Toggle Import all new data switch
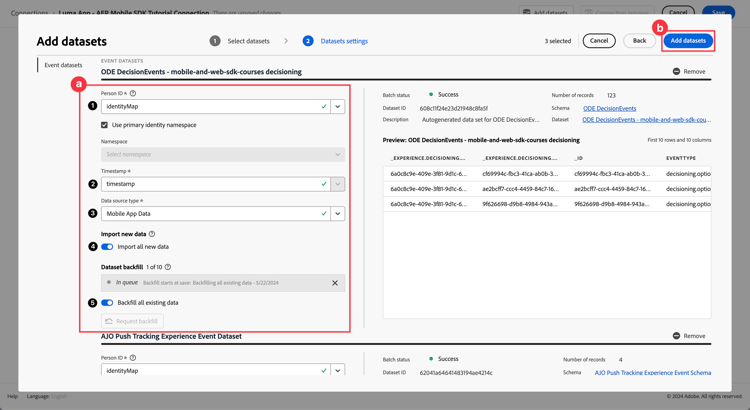Screen dimensions: 750x410 click(107, 246)
